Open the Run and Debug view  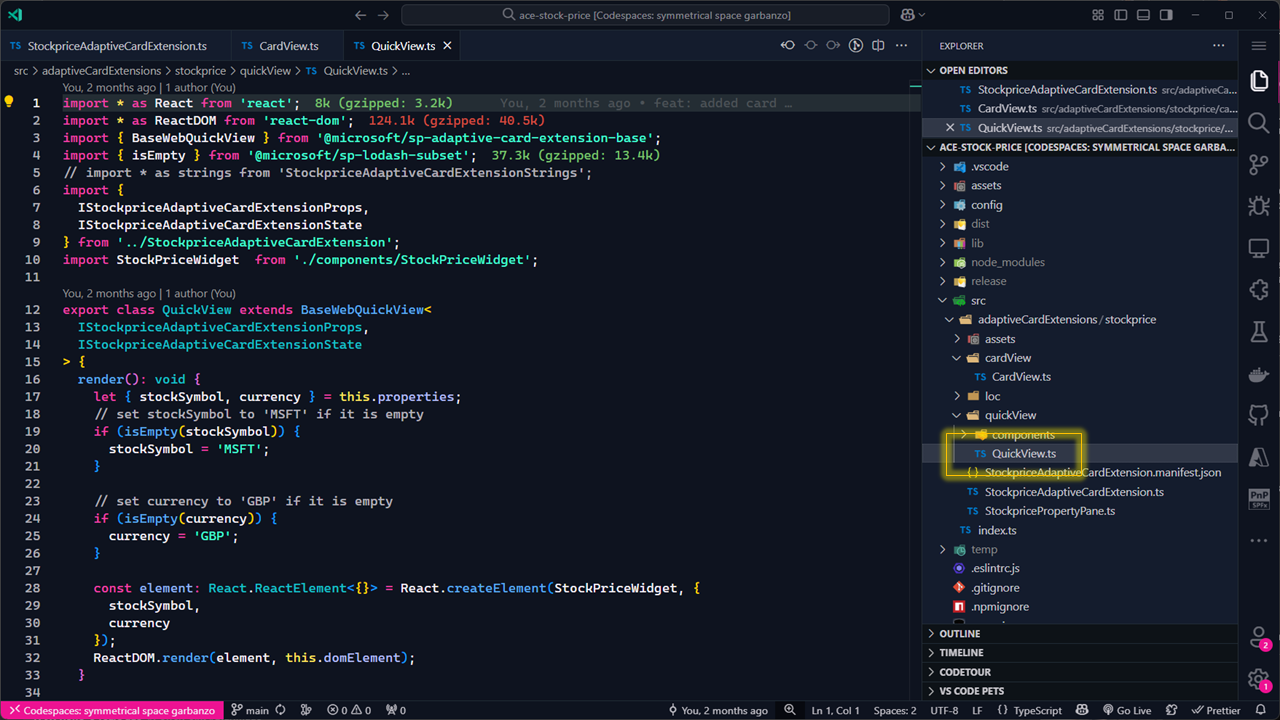coord(1258,206)
